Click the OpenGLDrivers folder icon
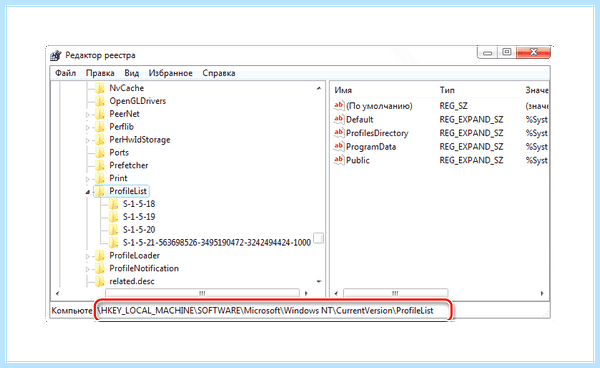 [100, 101]
